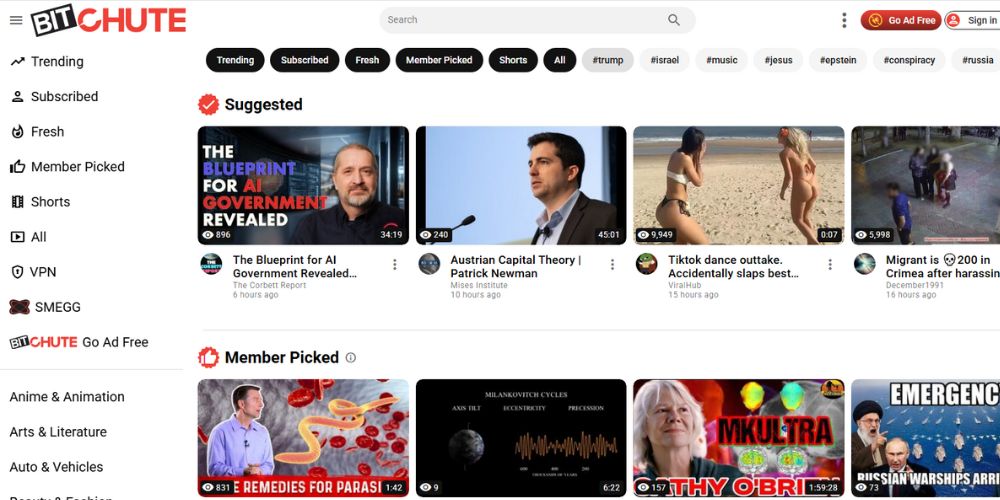The image size is (1000, 500).
Task: Toggle the #trump hashtag filter
Action: [607, 60]
